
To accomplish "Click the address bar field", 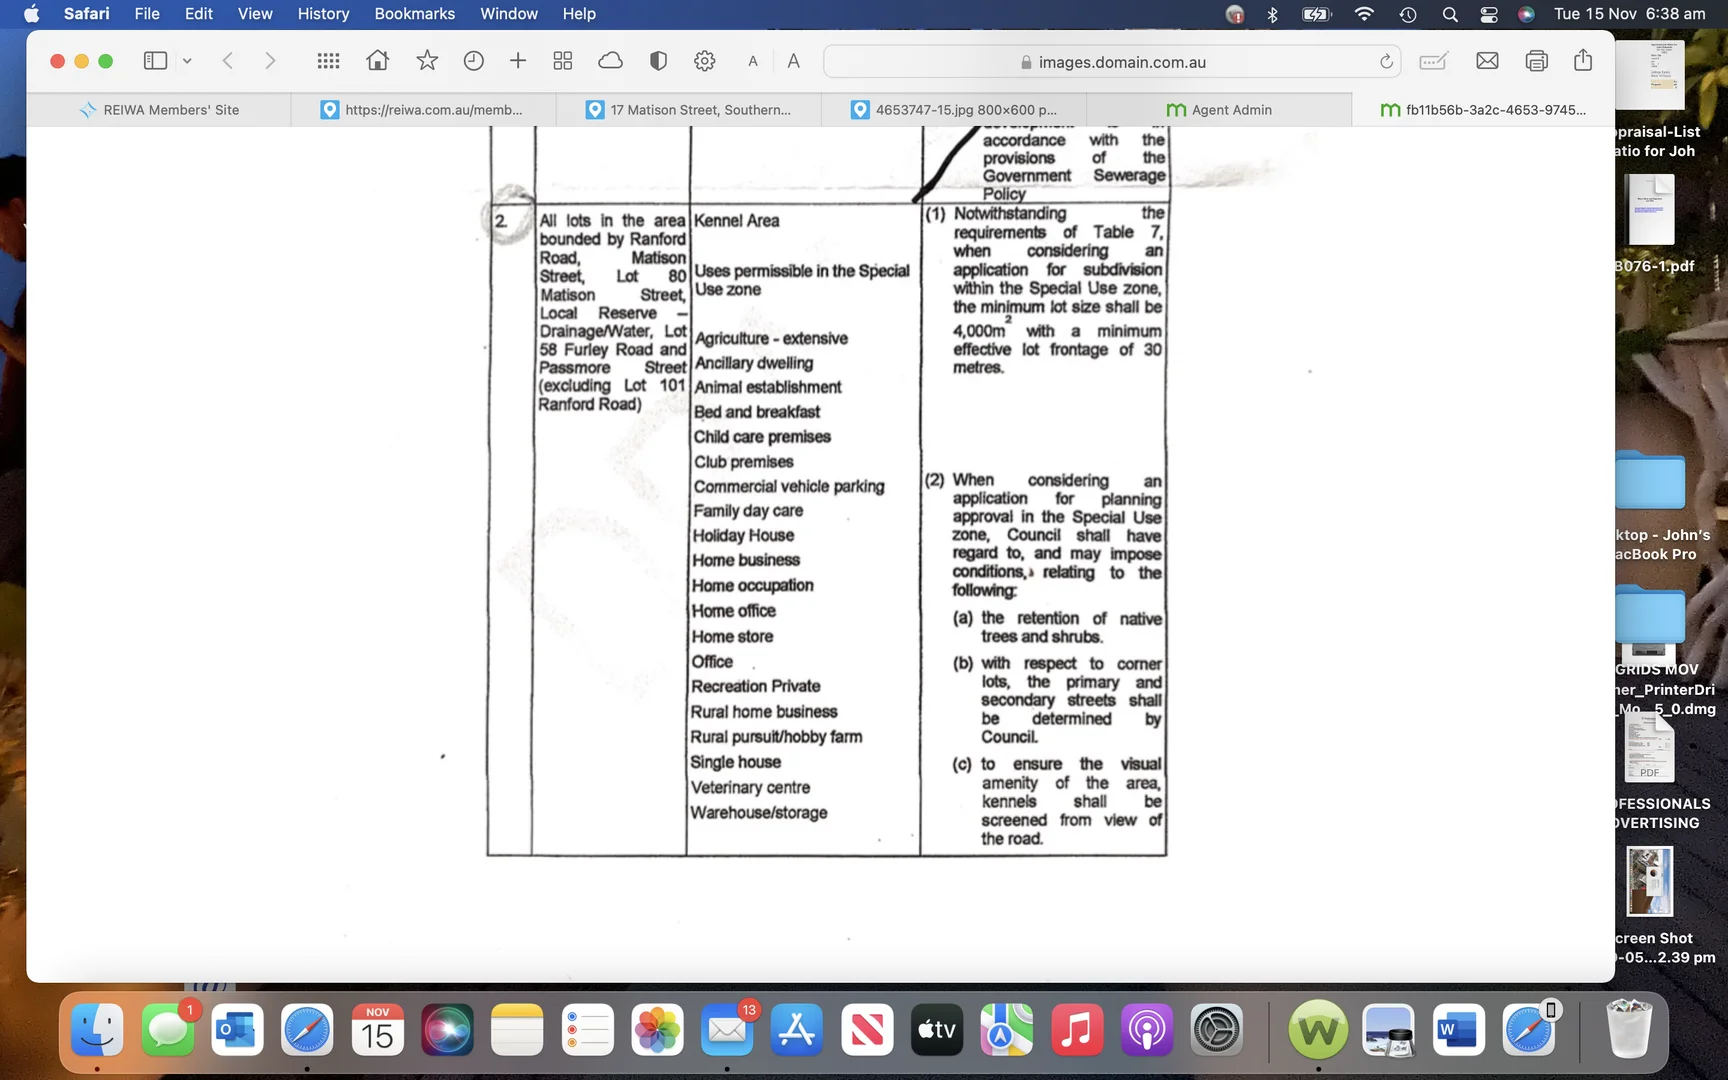I will click(1110, 62).
